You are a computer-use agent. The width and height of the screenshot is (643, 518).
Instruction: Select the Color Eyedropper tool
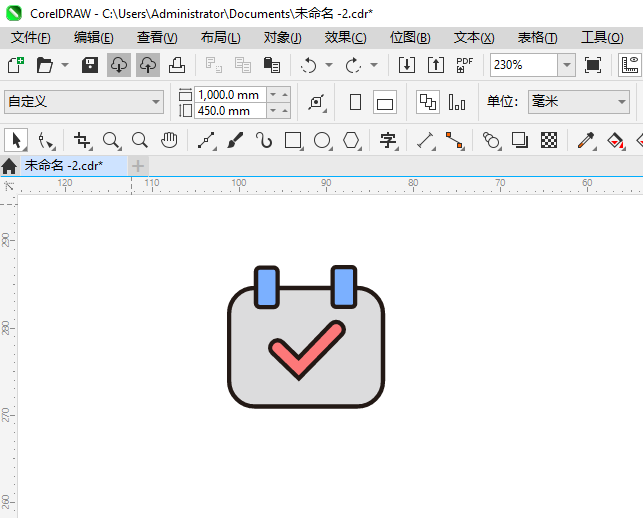586,140
